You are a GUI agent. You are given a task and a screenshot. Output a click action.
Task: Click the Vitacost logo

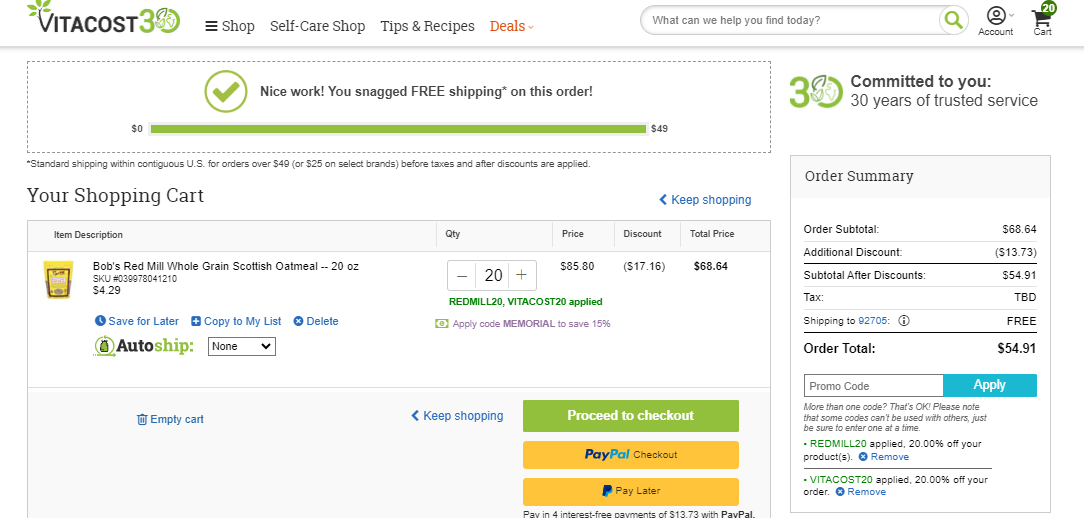coord(104,17)
